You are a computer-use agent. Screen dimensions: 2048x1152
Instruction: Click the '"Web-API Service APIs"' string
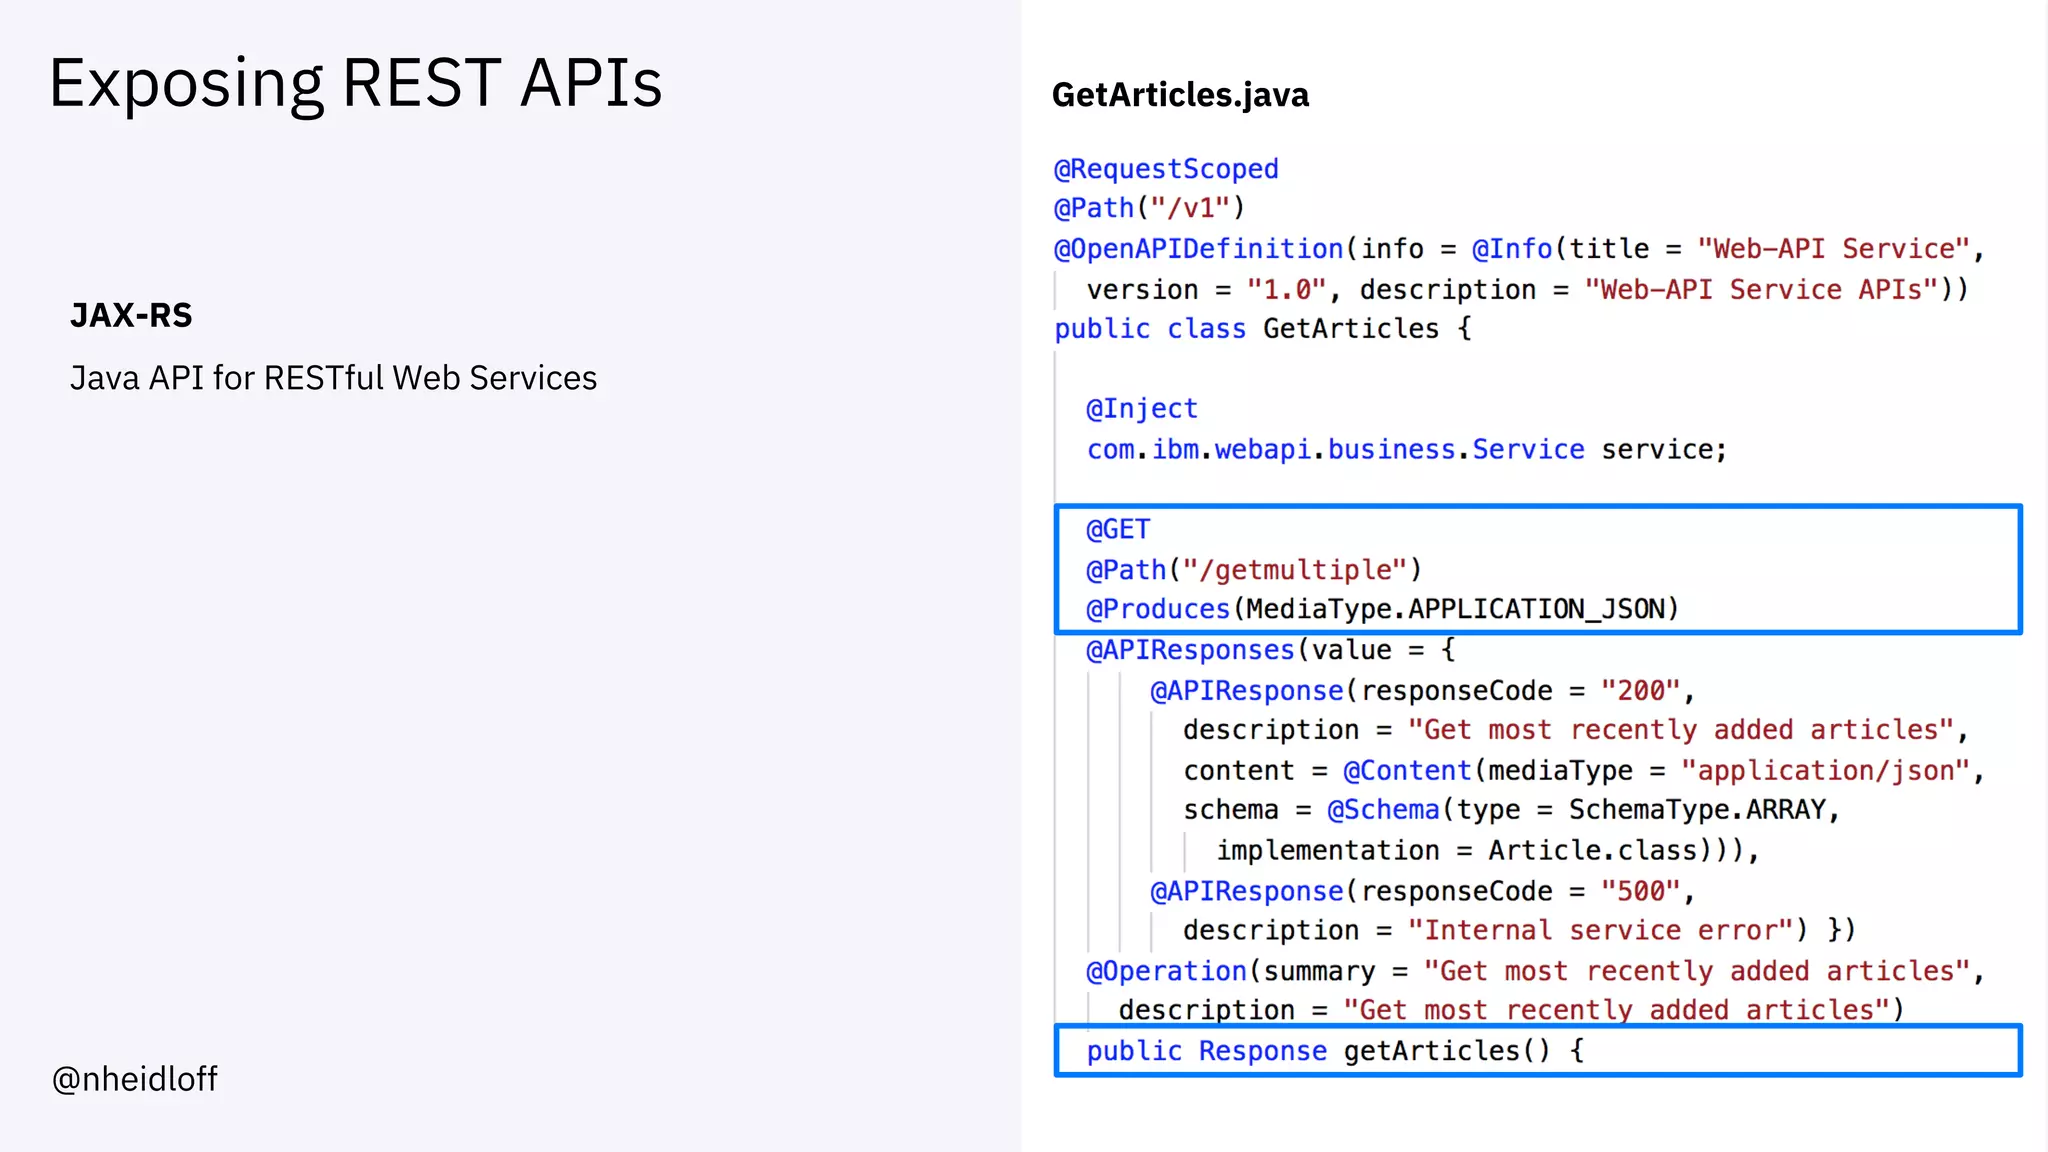pos(1761,290)
